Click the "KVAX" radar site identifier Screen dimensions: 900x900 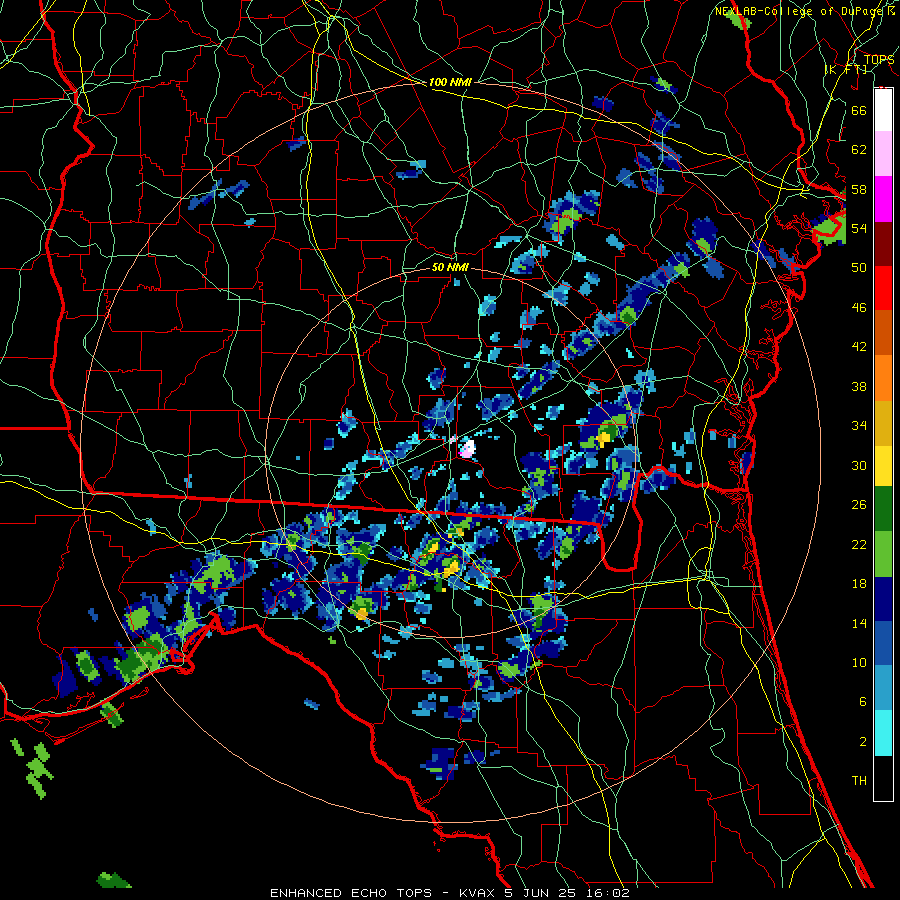[x=478, y=893]
